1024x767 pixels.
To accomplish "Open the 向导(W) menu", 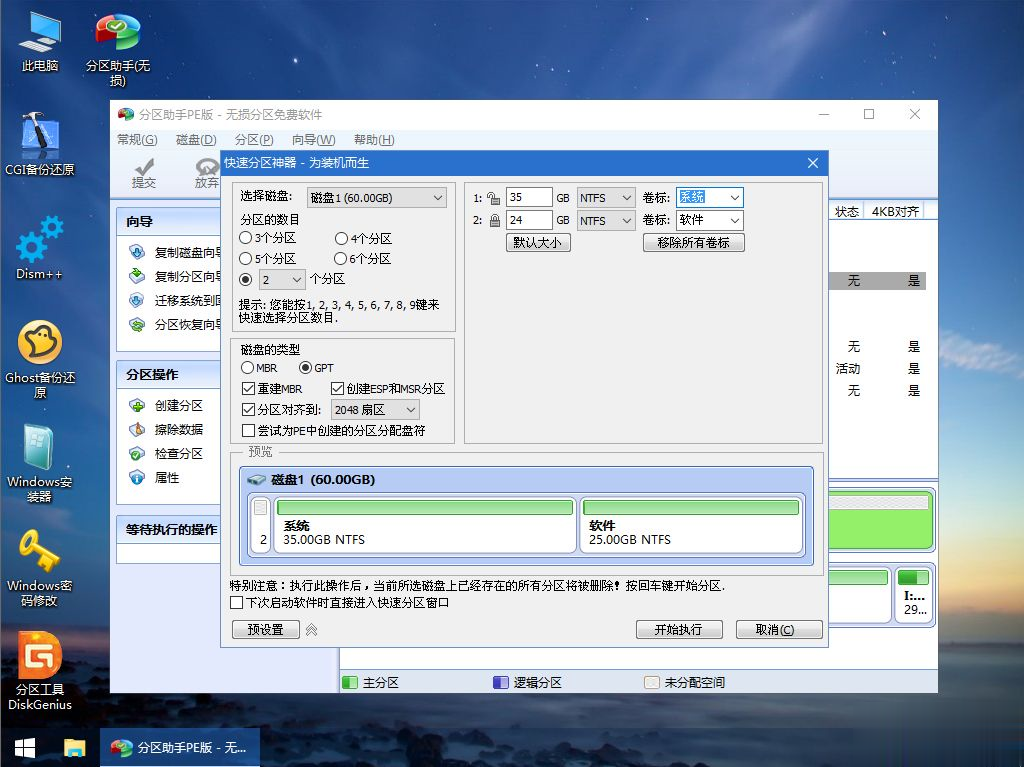I will (x=313, y=139).
